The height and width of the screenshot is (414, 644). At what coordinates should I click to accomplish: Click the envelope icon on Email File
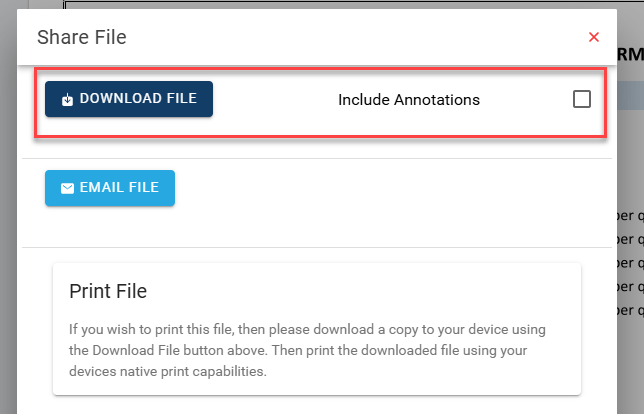coord(67,188)
